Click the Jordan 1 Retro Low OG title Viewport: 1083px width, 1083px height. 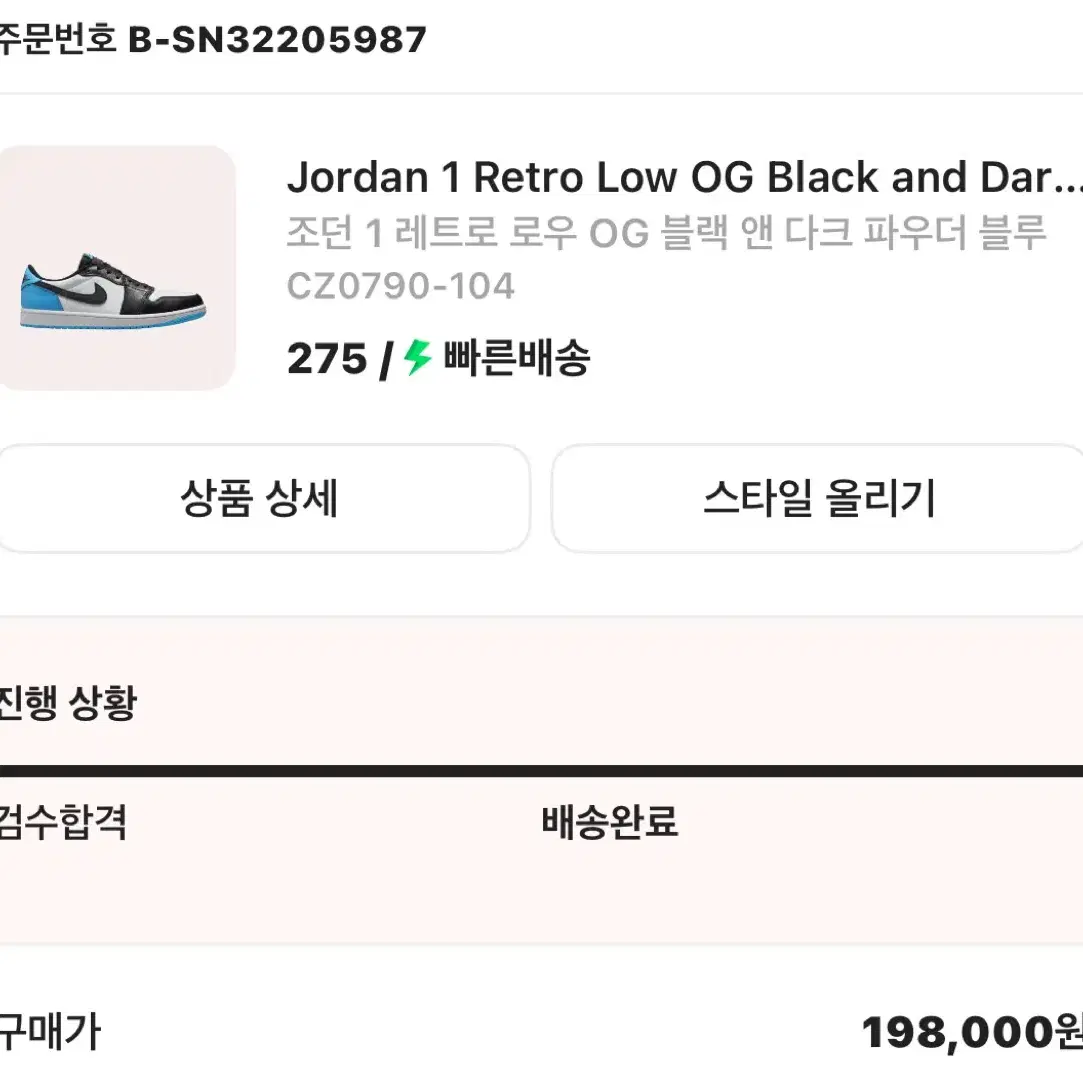[660, 177]
